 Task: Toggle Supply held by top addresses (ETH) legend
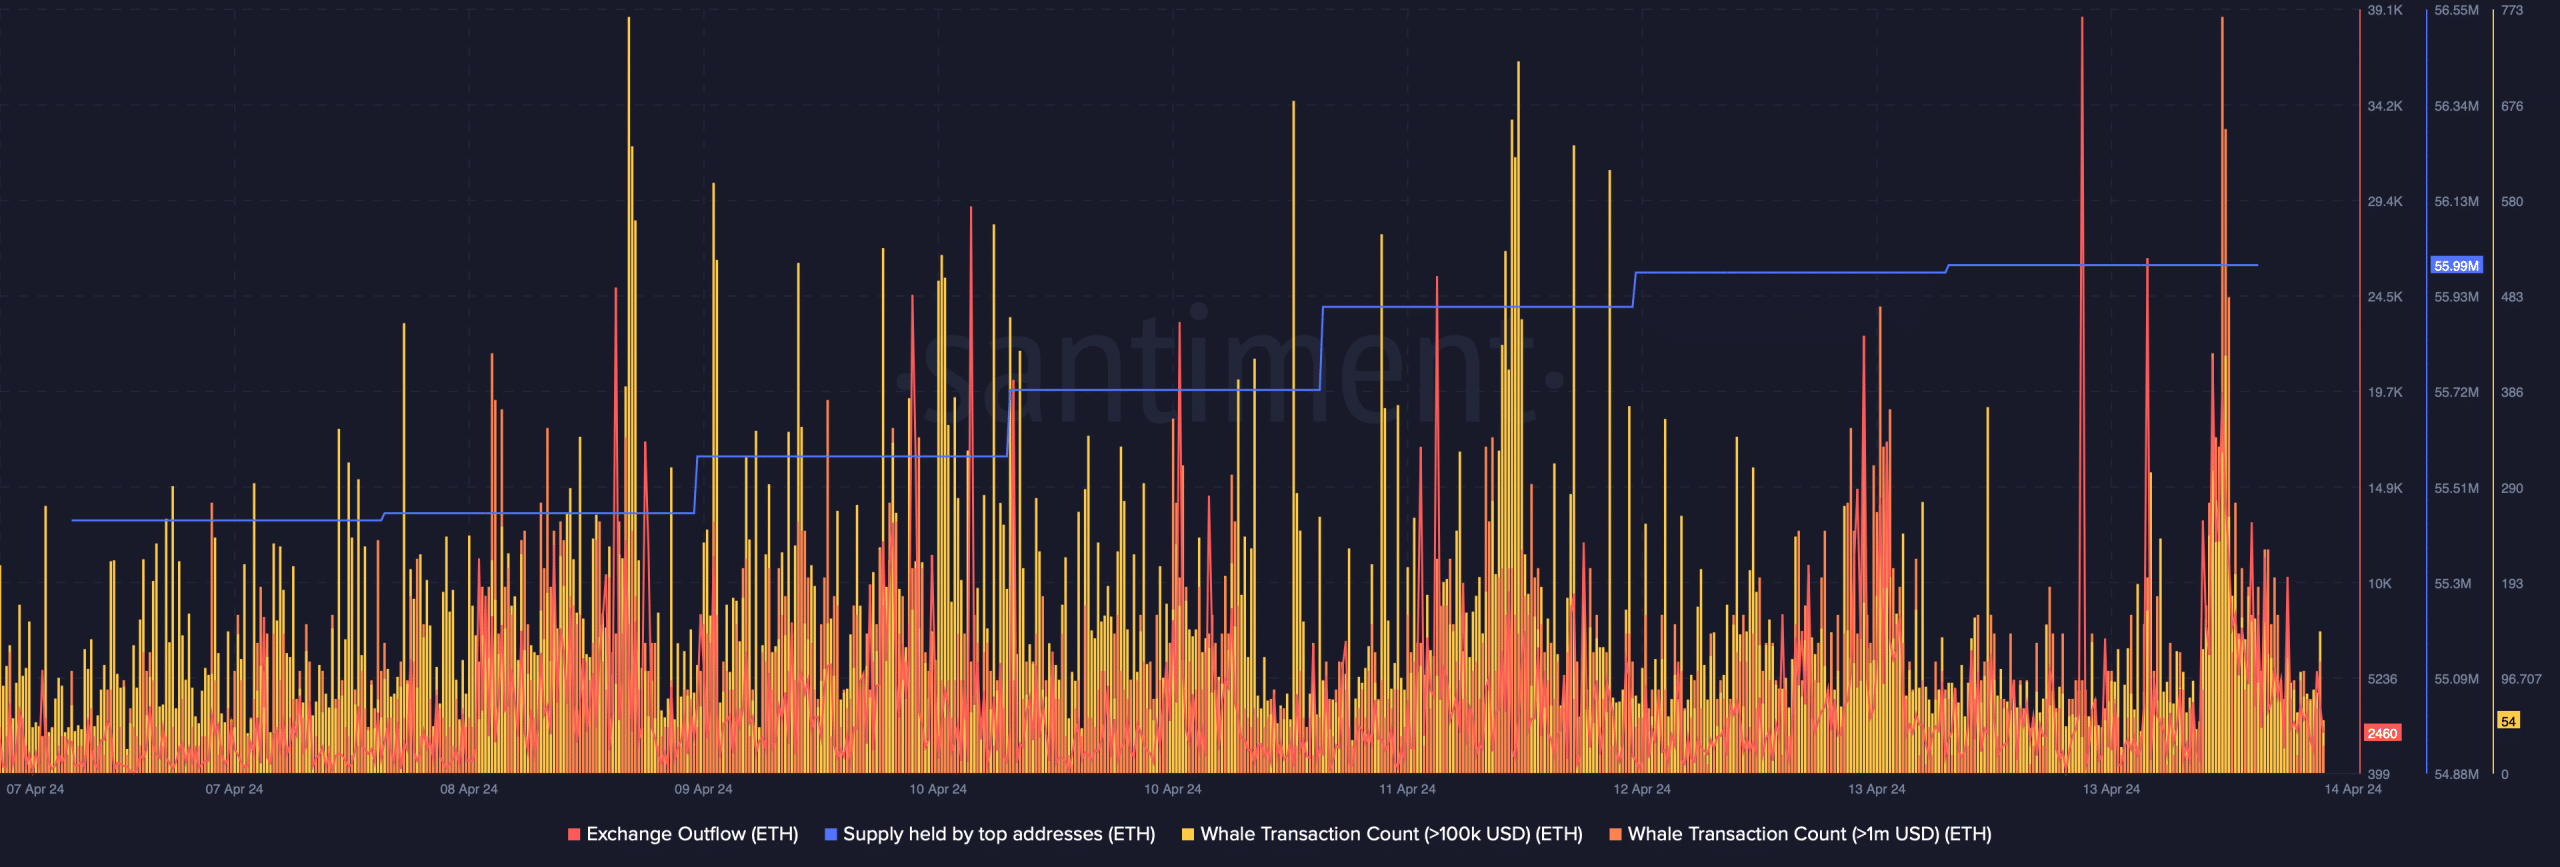(x=999, y=834)
